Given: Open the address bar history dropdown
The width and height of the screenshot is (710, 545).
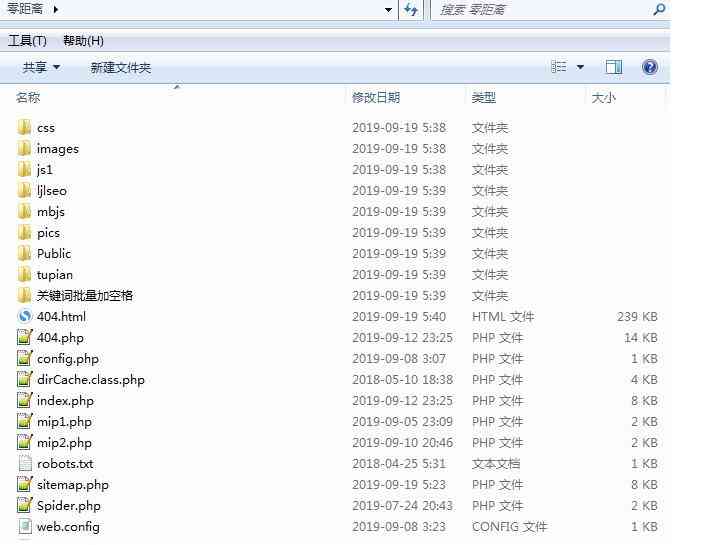Looking at the screenshot, I should [388, 10].
